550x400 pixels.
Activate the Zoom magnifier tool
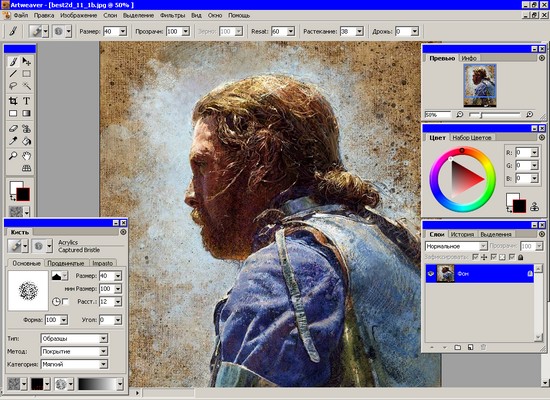[13, 155]
